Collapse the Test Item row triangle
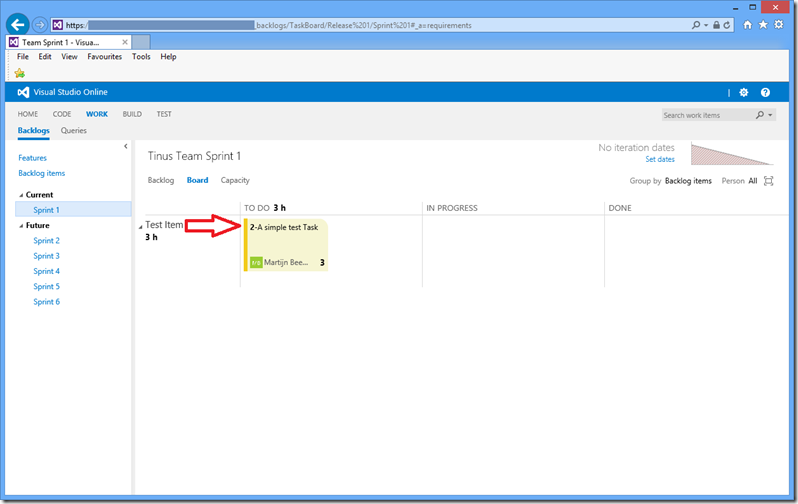This screenshot has height=504, width=798. pos(140,227)
